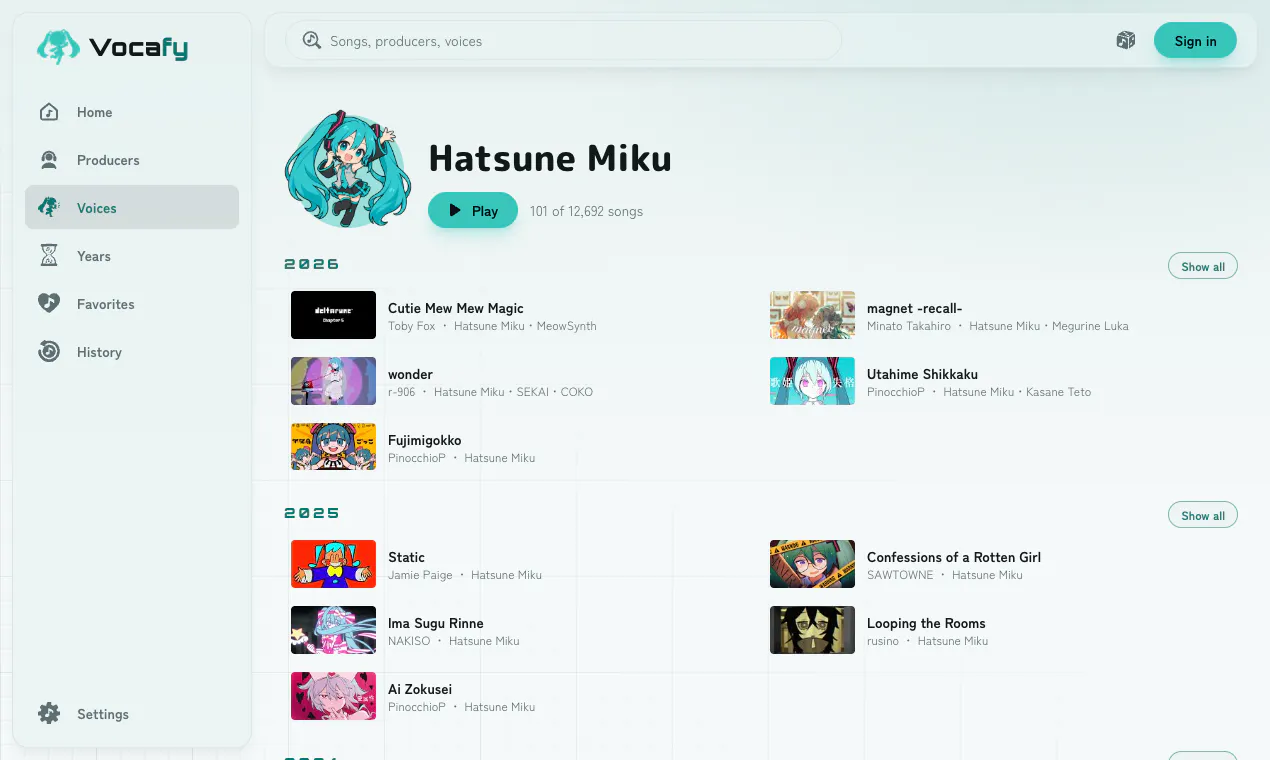1270x760 pixels.
Task: Click the Settings gear icon
Action: pos(49,714)
